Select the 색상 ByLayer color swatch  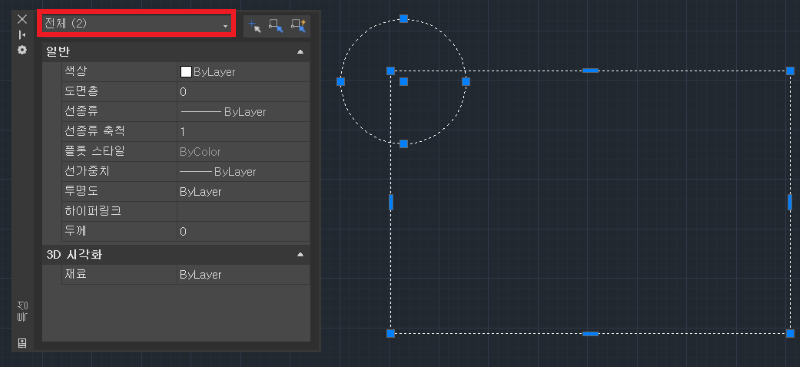point(186,72)
